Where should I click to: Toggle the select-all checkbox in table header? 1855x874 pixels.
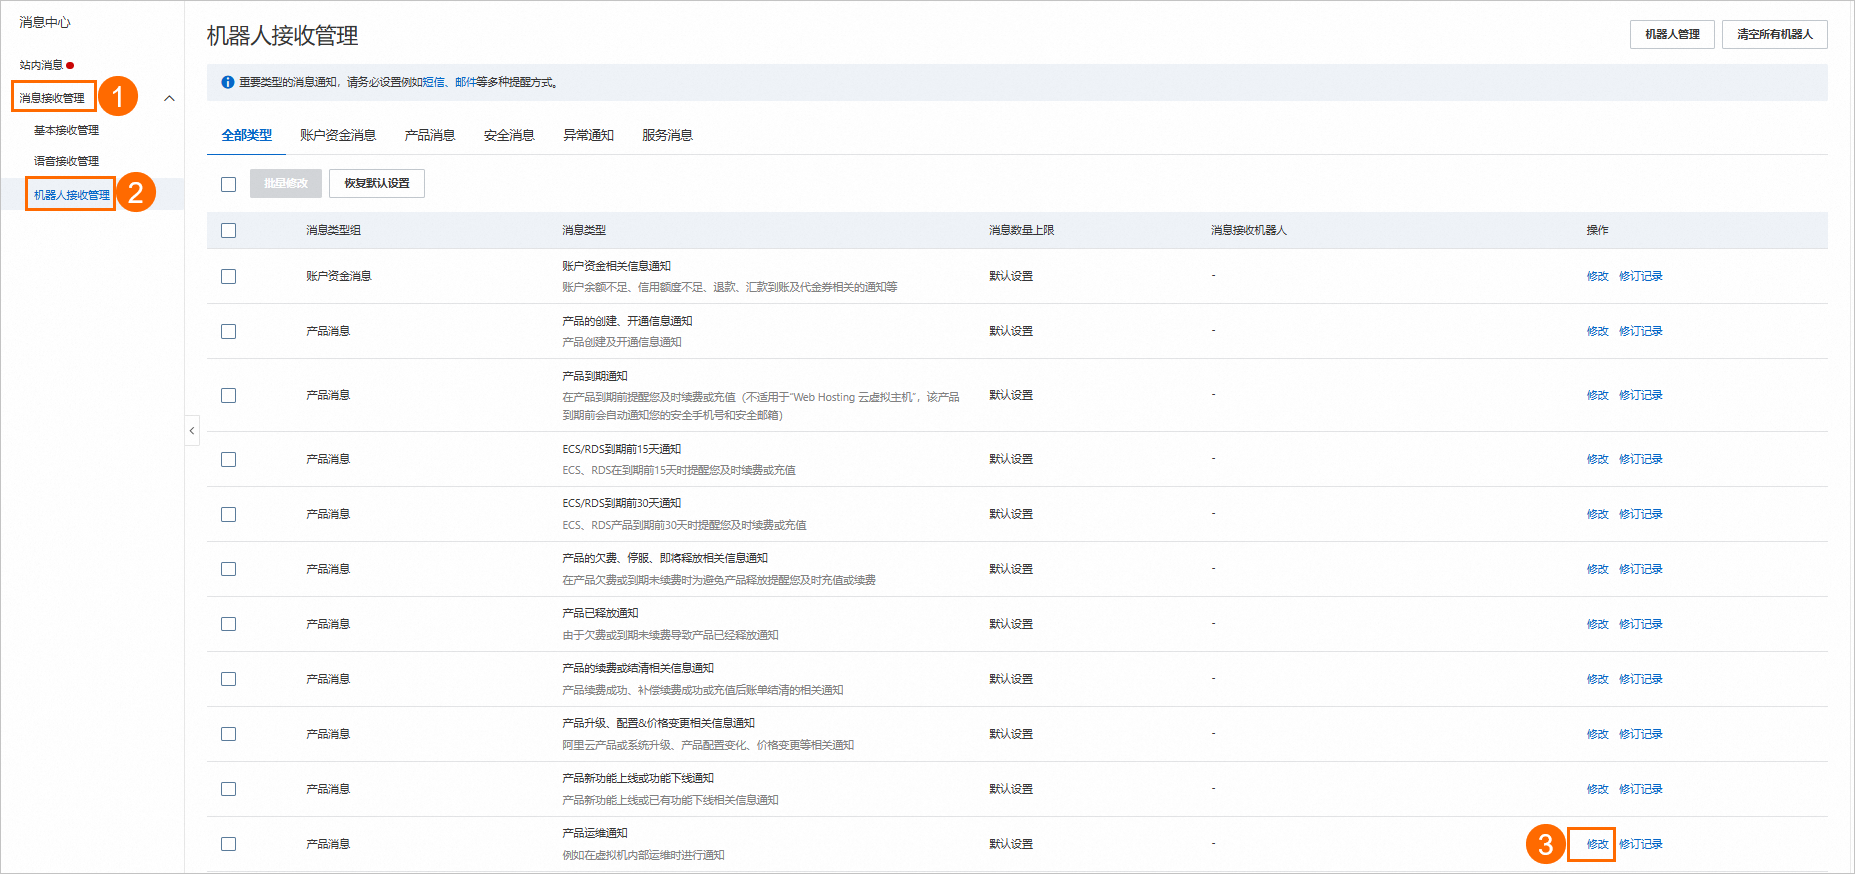pos(229,230)
